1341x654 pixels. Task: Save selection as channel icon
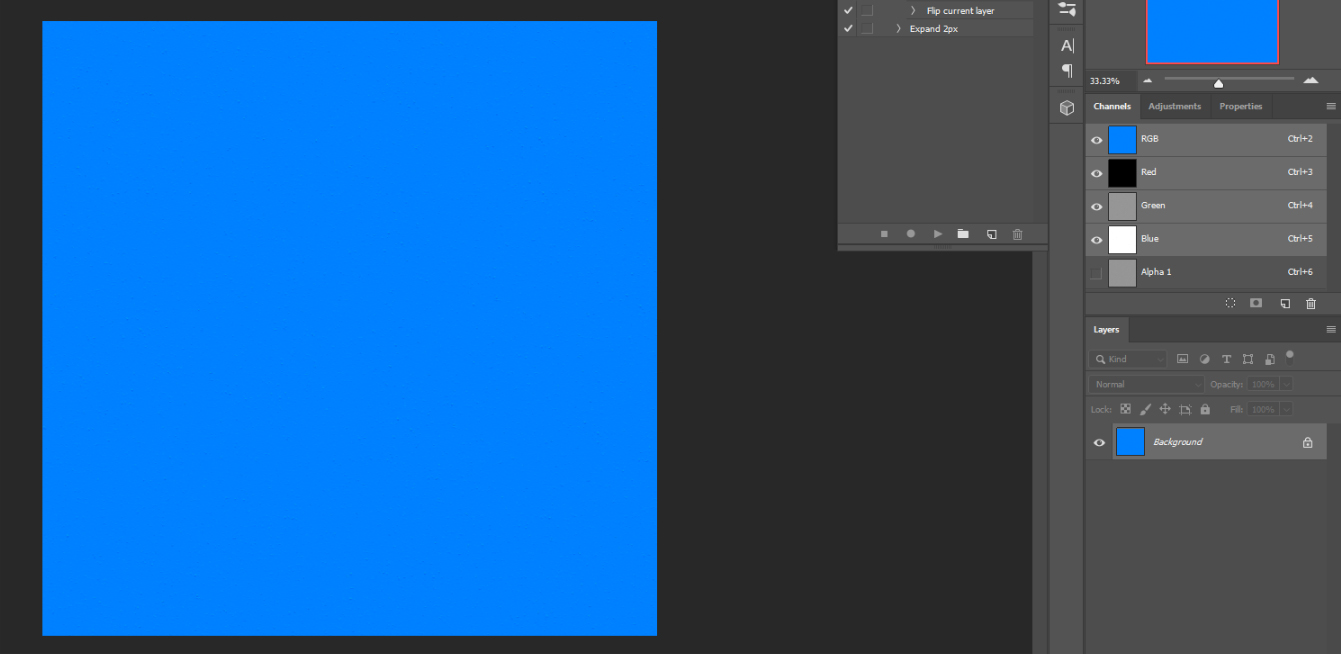pos(1256,303)
